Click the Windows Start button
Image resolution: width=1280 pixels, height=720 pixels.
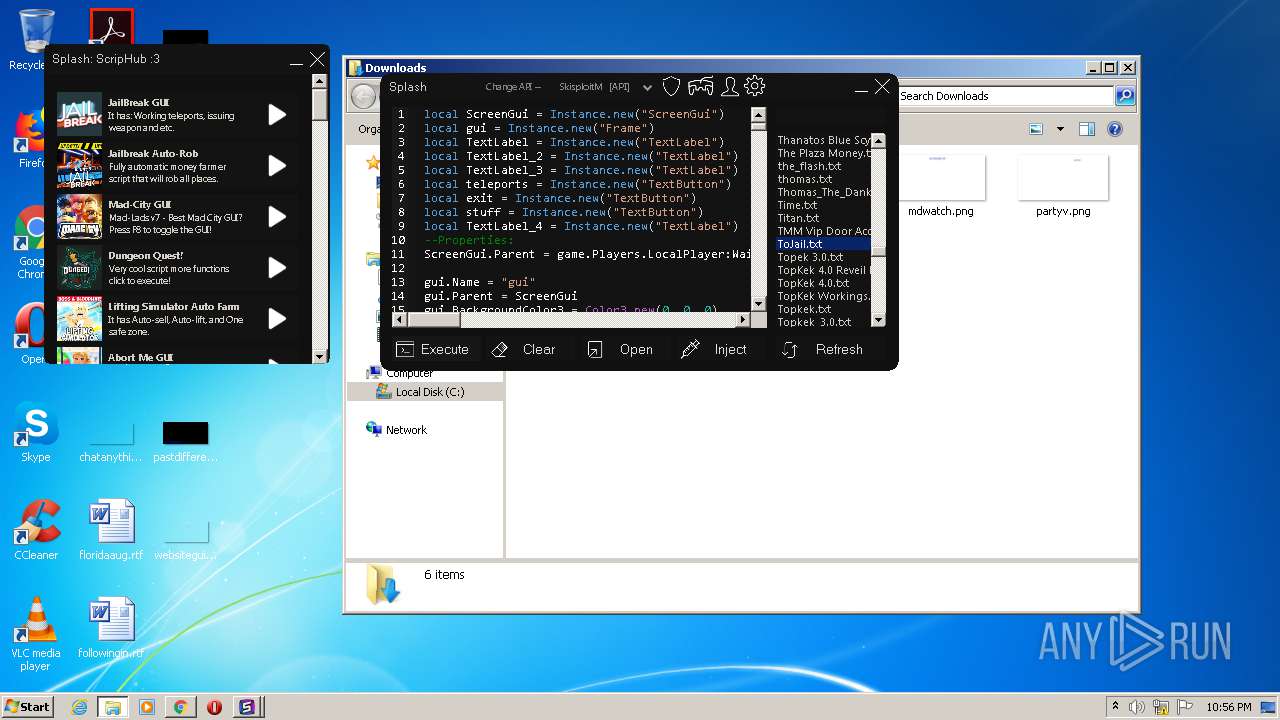(27, 706)
